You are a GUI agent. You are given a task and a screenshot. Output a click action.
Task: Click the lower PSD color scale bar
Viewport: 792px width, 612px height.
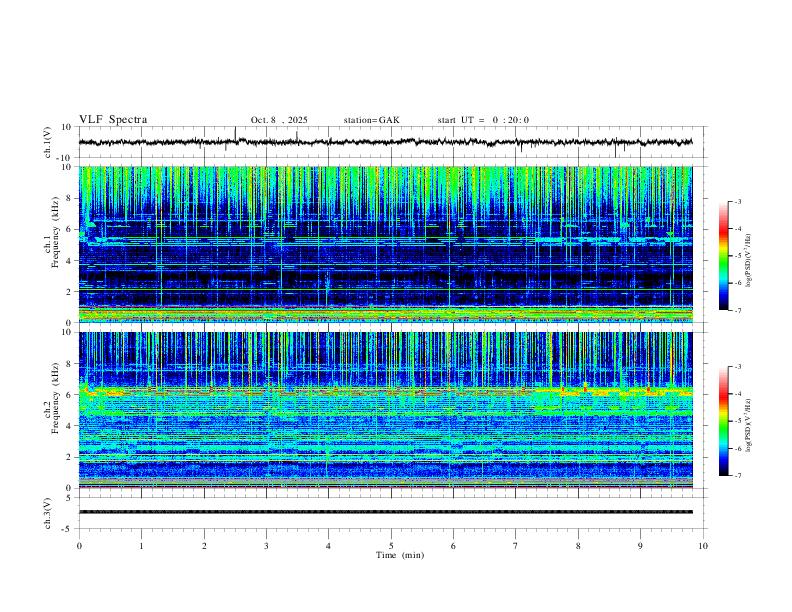723,421
